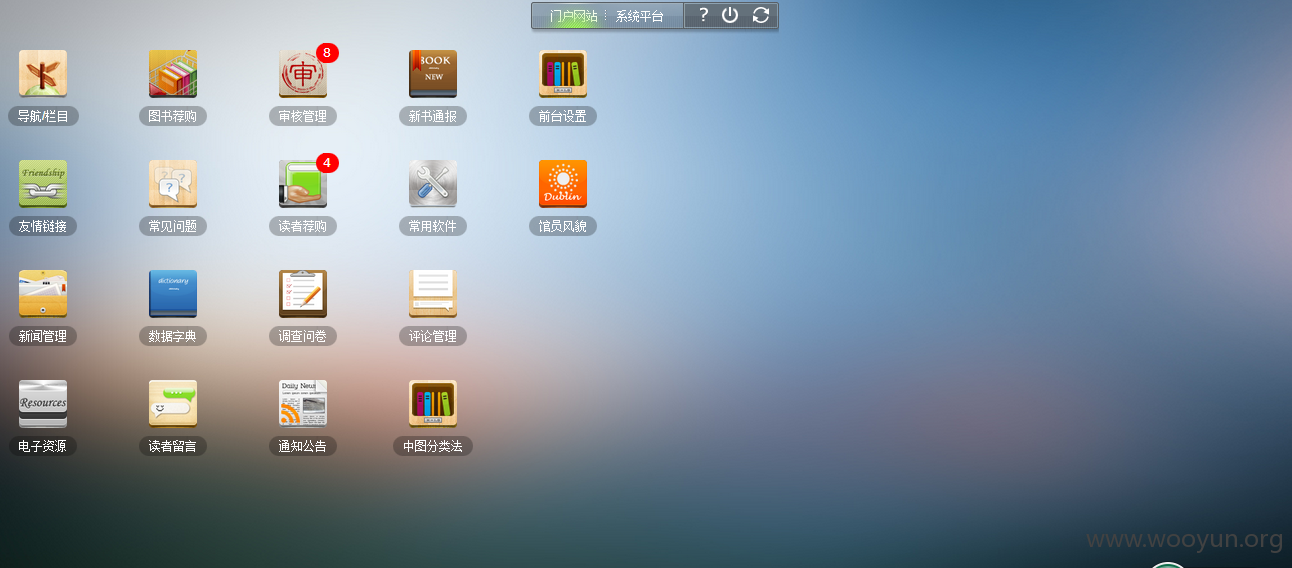Screen dimensions: 1292x568
Task: Switch to the 系统平台 tab
Action: click(640, 16)
